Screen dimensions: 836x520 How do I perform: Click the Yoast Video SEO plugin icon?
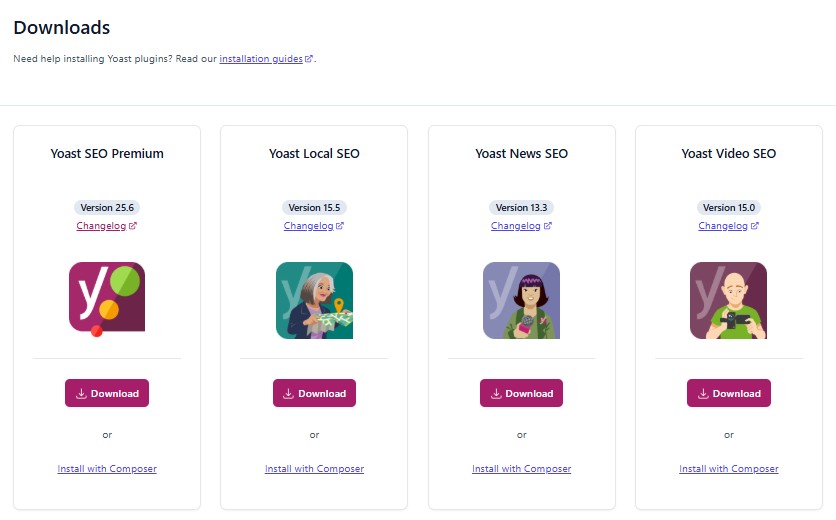(x=728, y=300)
